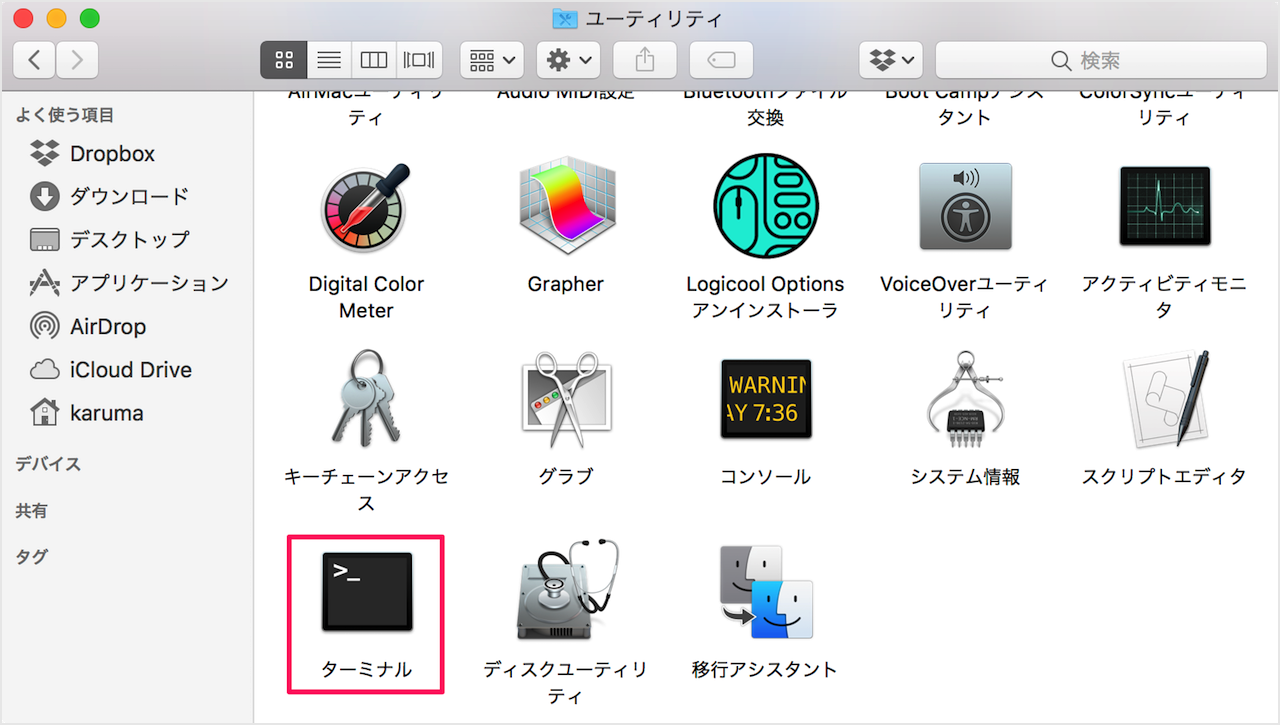Viewport: 1280px width, 725px height.
Task: Click the ユーティリティ folder icon in title bar
Action: click(565, 19)
